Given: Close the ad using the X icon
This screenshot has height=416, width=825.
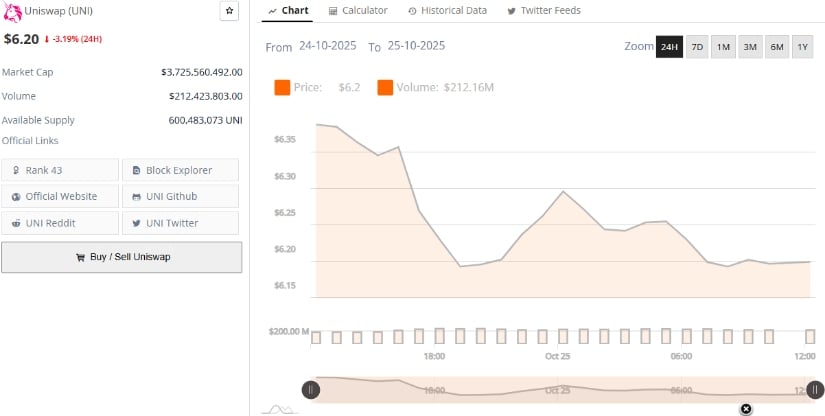Looking at the screenshot, I should click(745, 409).
